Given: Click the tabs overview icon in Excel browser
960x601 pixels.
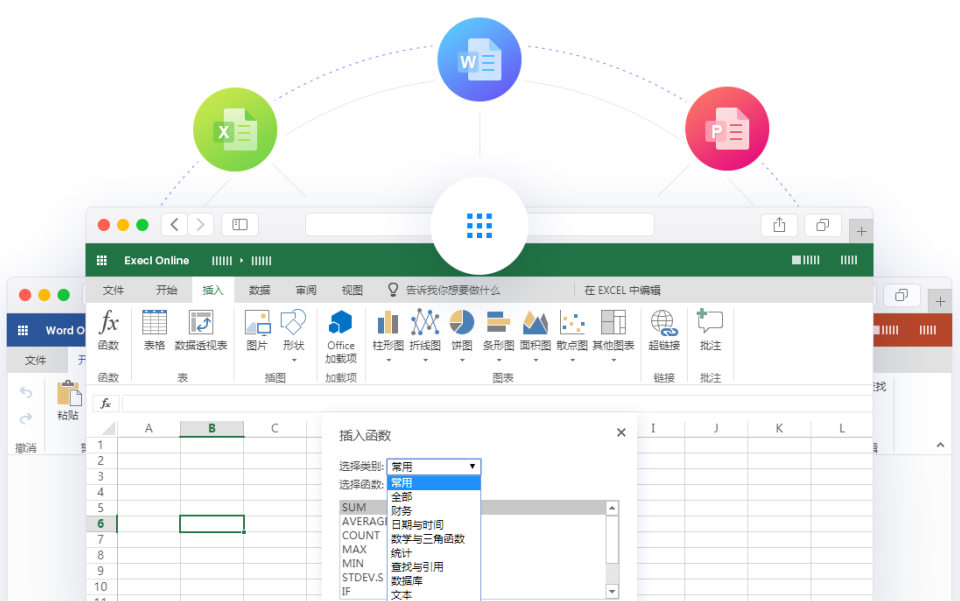Looking at the screenshot, I should click(822, 225).
